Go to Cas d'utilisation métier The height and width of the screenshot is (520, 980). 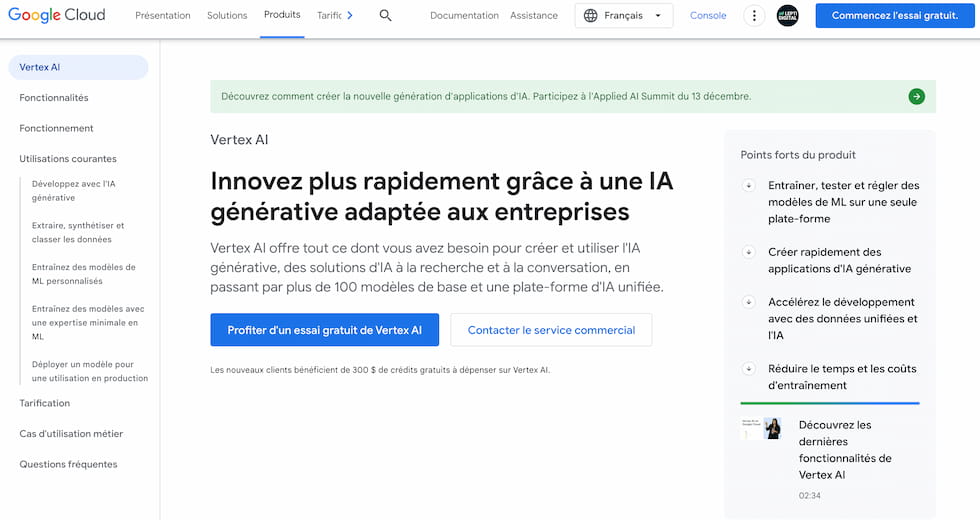[71, 434]
